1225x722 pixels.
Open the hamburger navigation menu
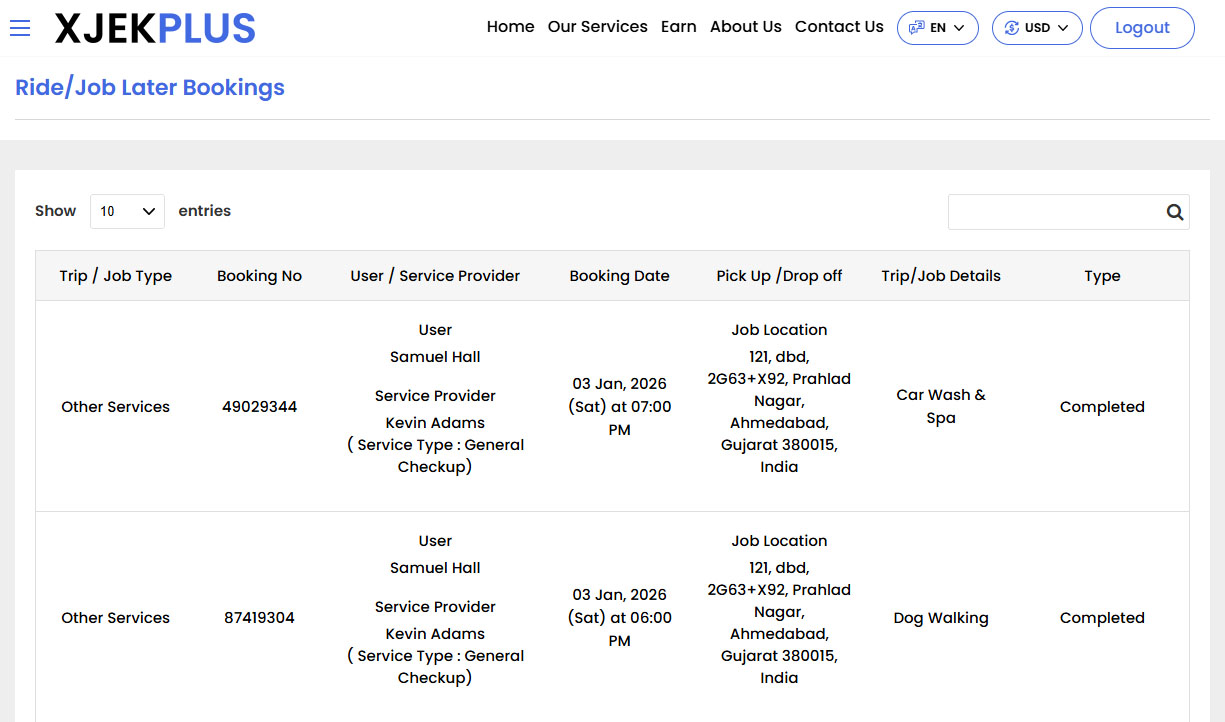pos(20,27)
